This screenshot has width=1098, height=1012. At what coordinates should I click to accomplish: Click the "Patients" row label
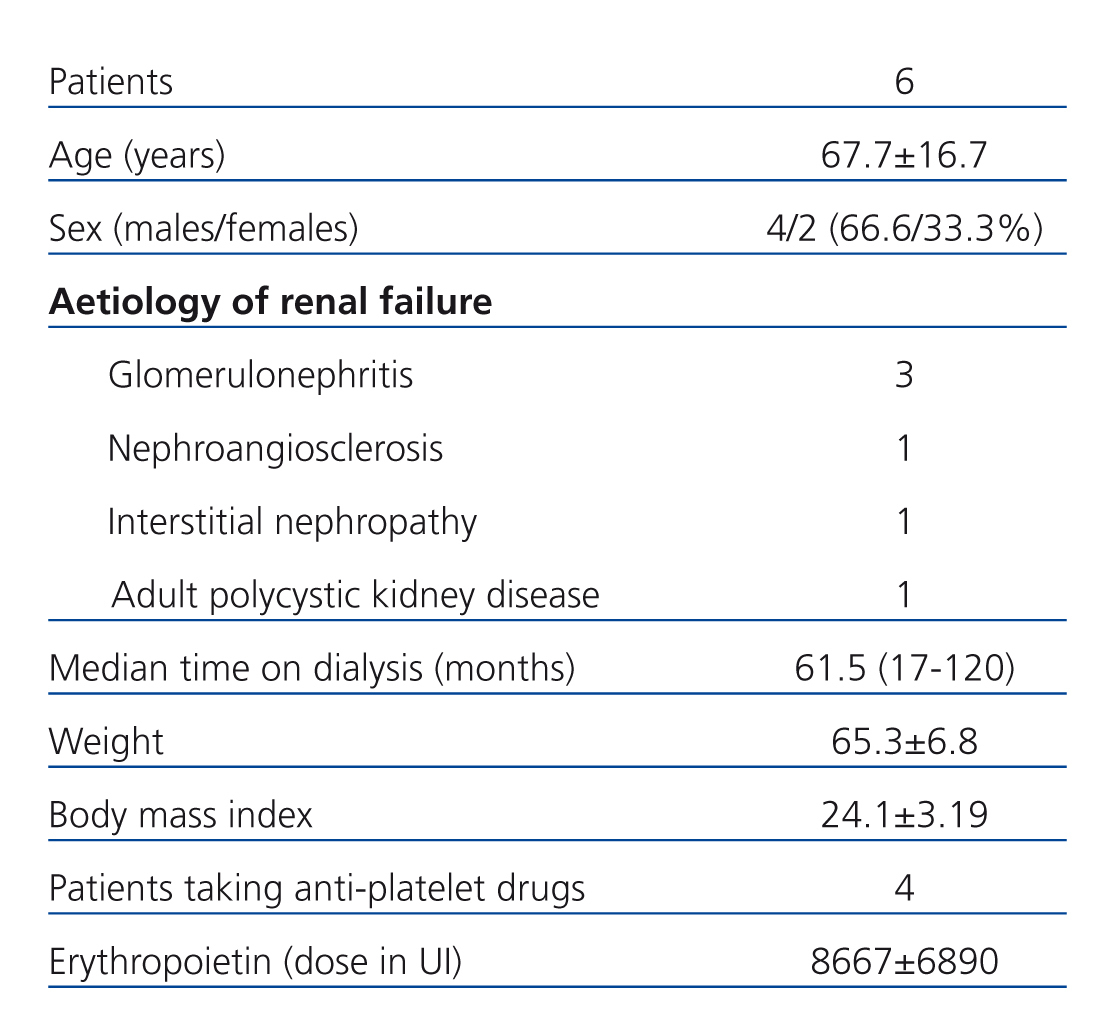click(110, 82)
